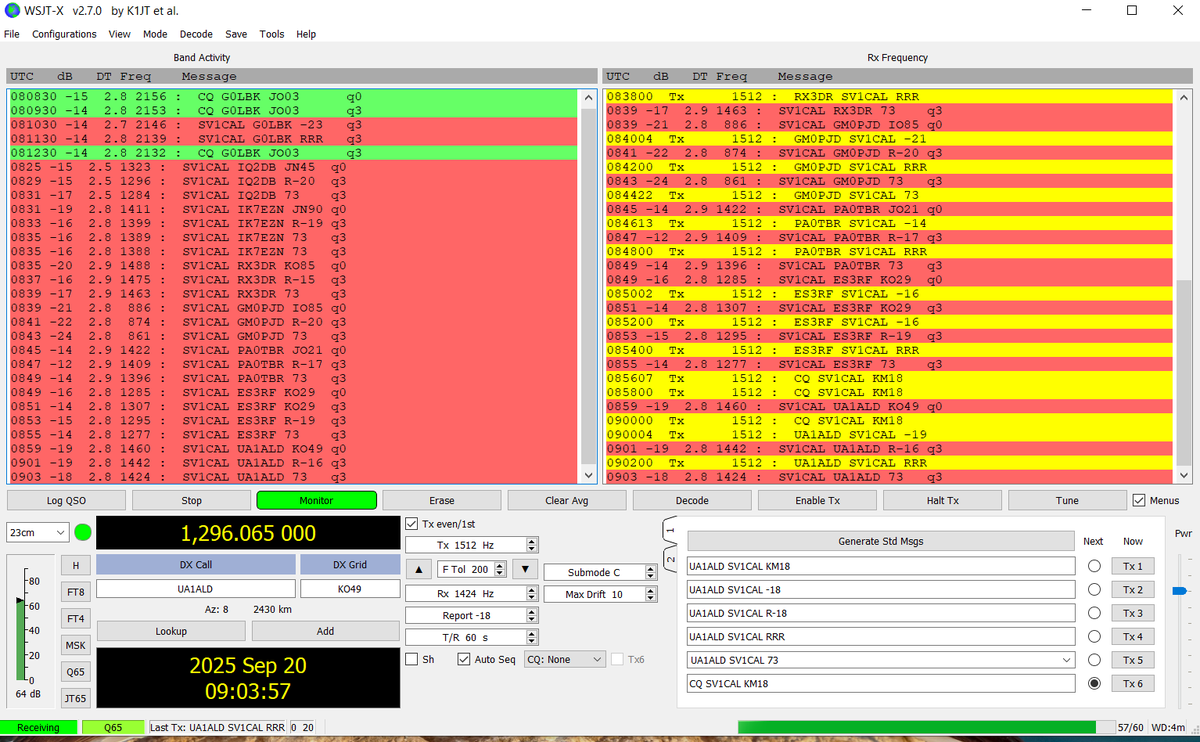The image size is (1200, 742).
Task: Toggle Tx even/1st checkbox
Action: (411, 523)
